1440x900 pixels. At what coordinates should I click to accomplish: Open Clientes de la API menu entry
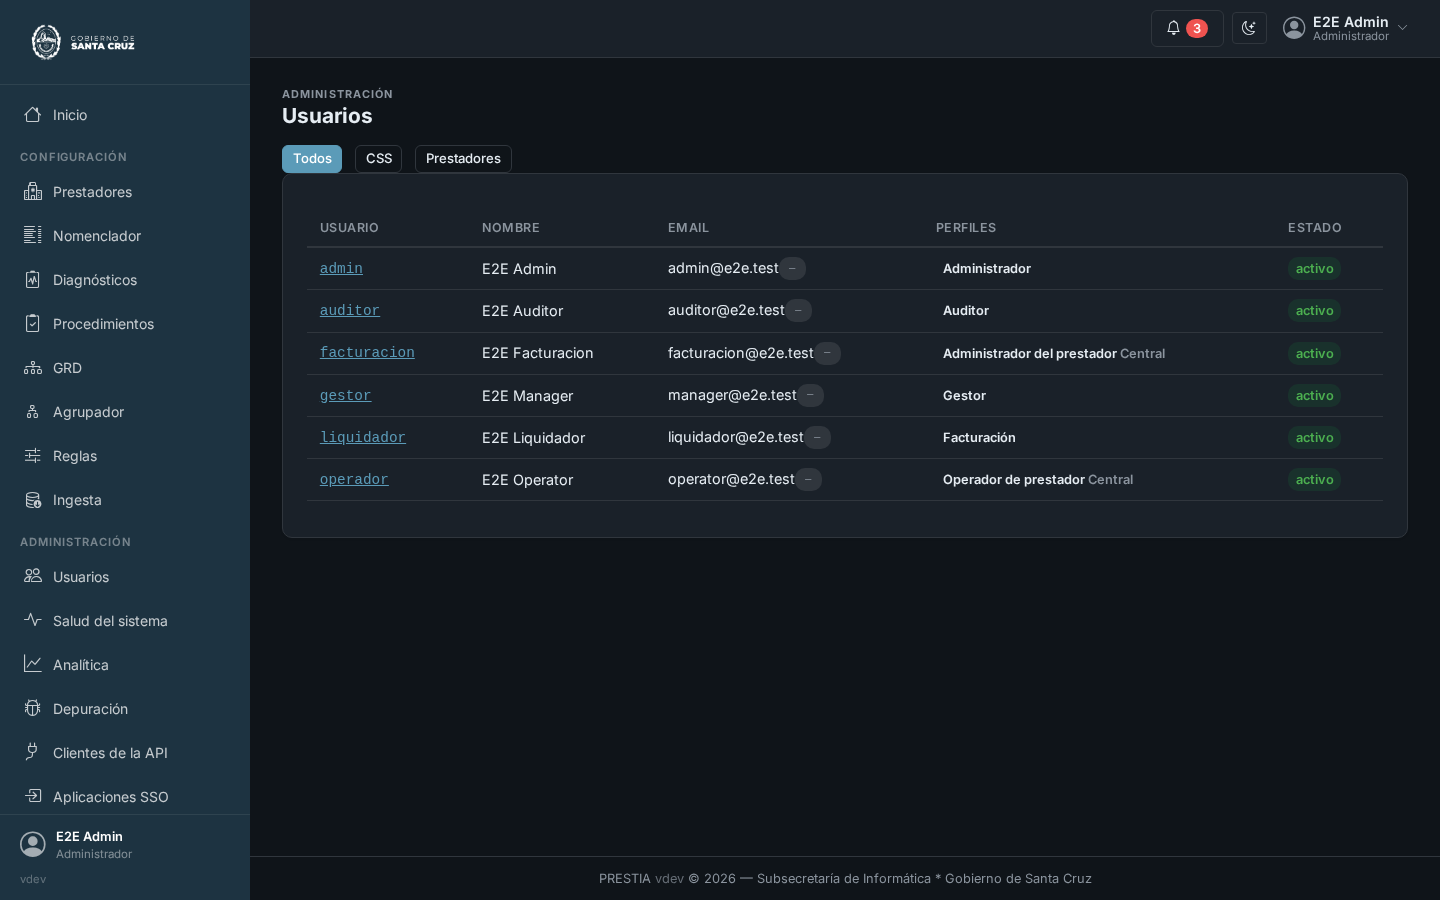[x=125, y=753]
